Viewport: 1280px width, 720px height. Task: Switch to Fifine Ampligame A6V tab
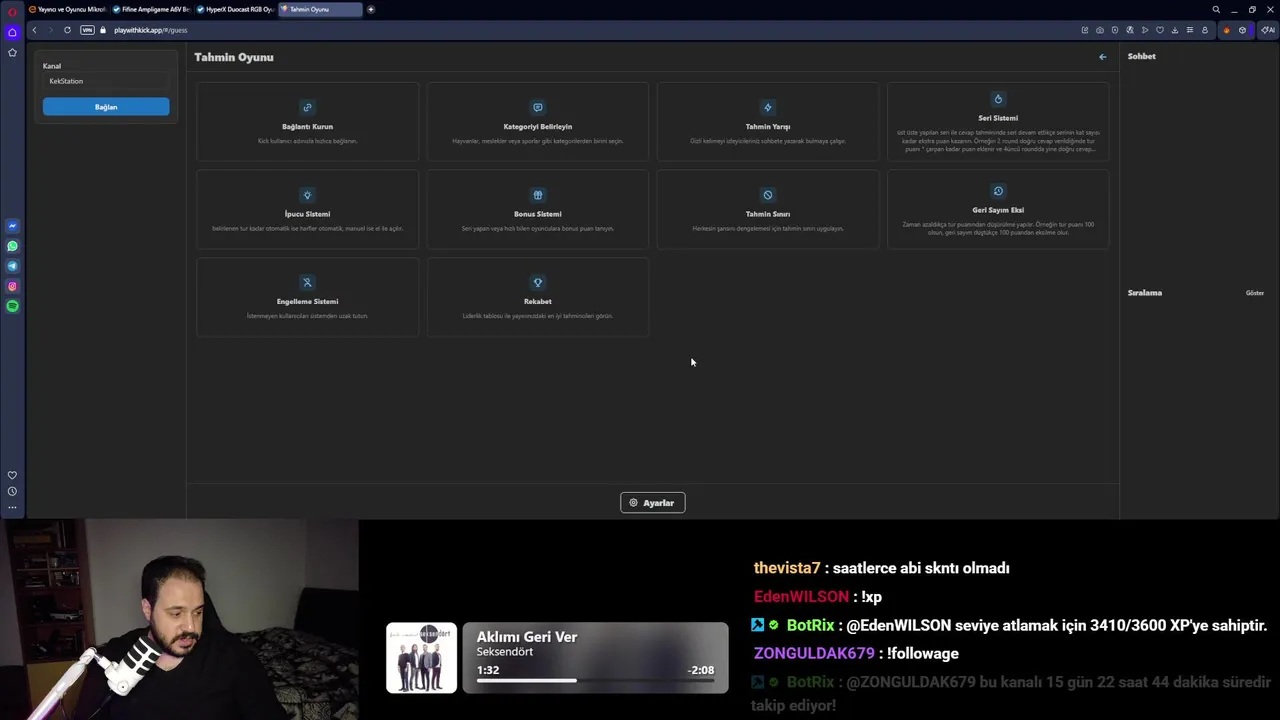tap(151, 9)
